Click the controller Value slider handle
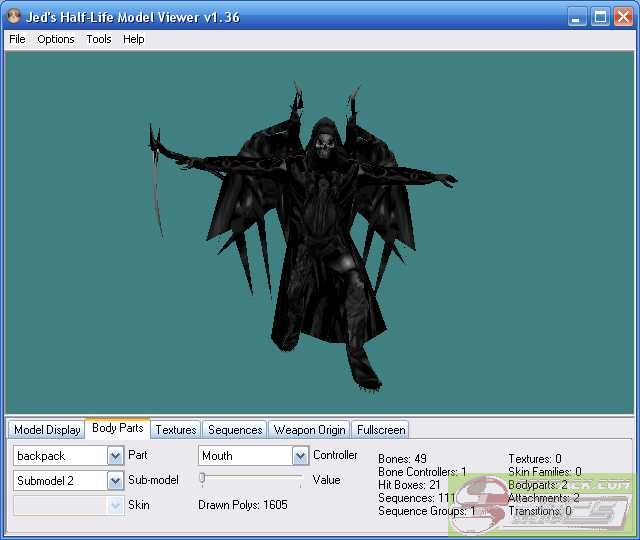640x540 pixels. point(202,478)
